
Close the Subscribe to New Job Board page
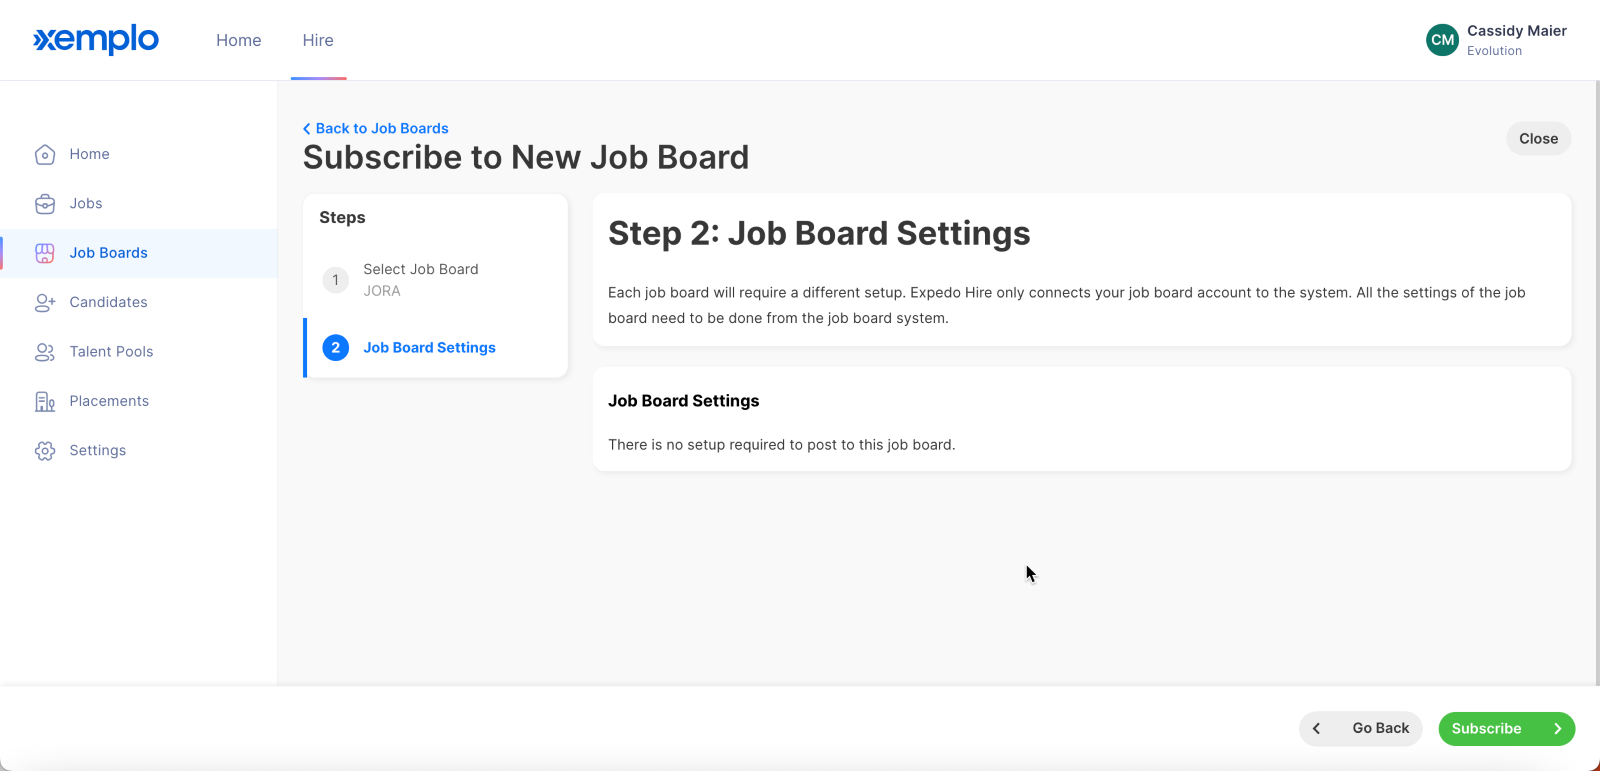pos(1538,139)
